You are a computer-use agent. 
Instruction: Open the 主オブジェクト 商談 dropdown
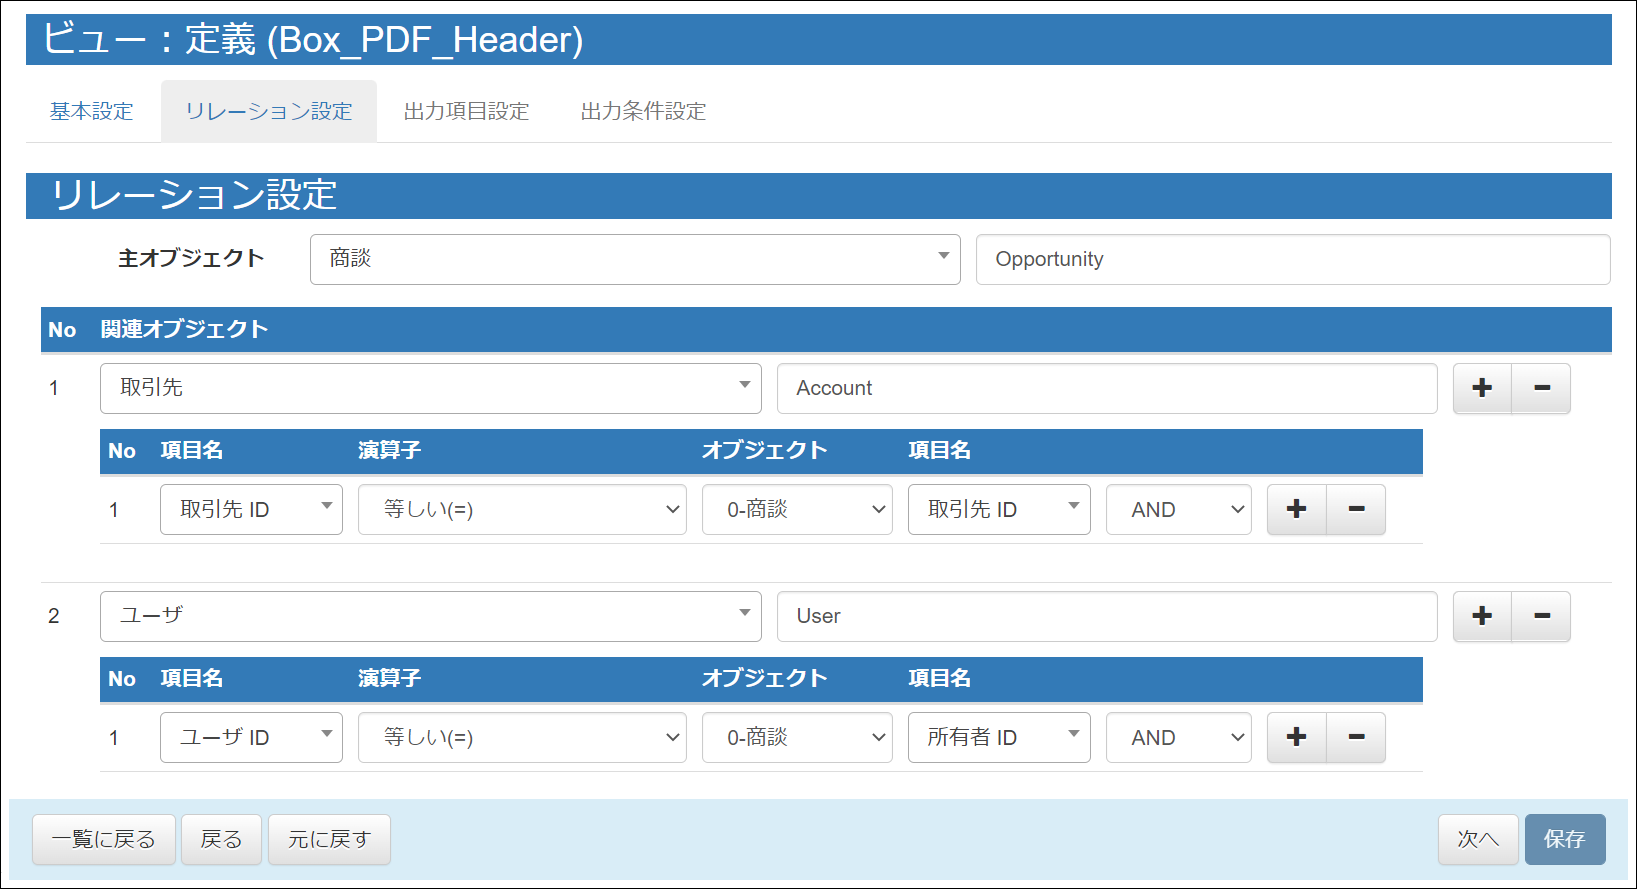(634, 259)
